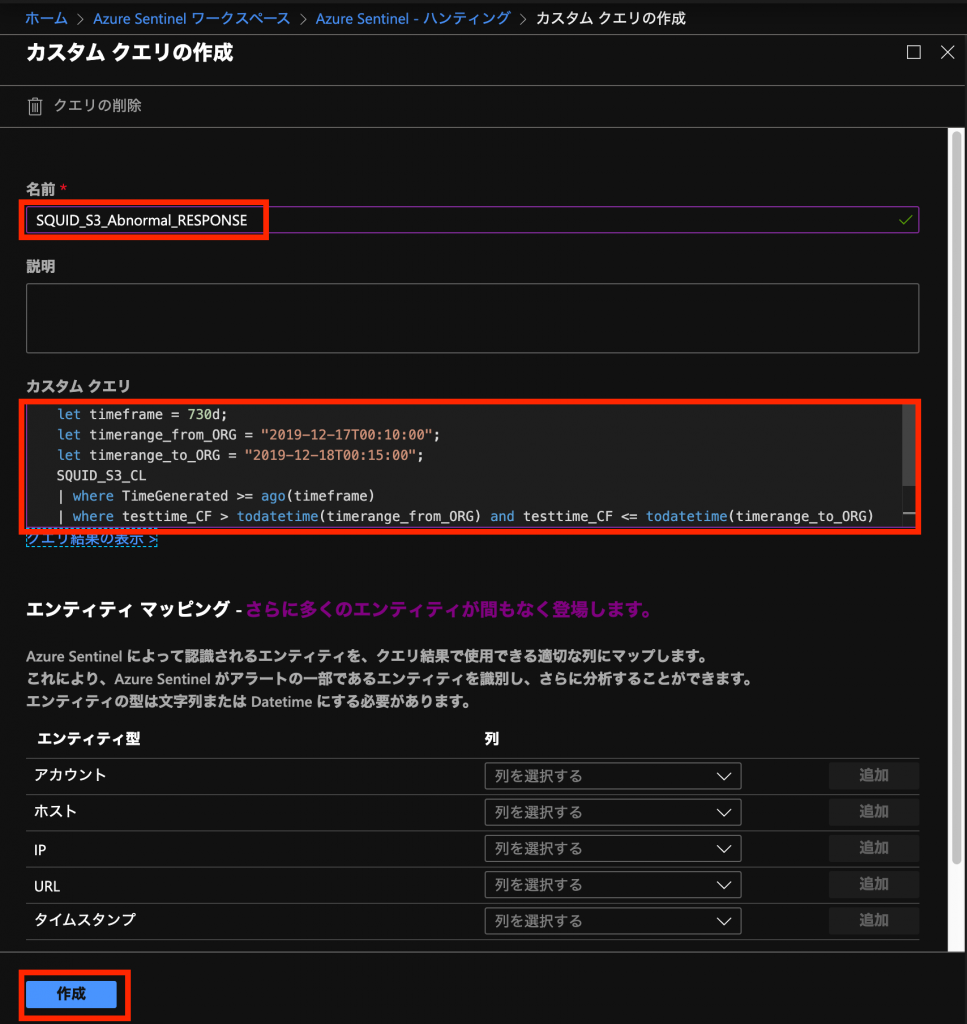This screenshot has width=967, height=1024.
Task: Click the 作成 create button
Action: (x=71, y=994)
